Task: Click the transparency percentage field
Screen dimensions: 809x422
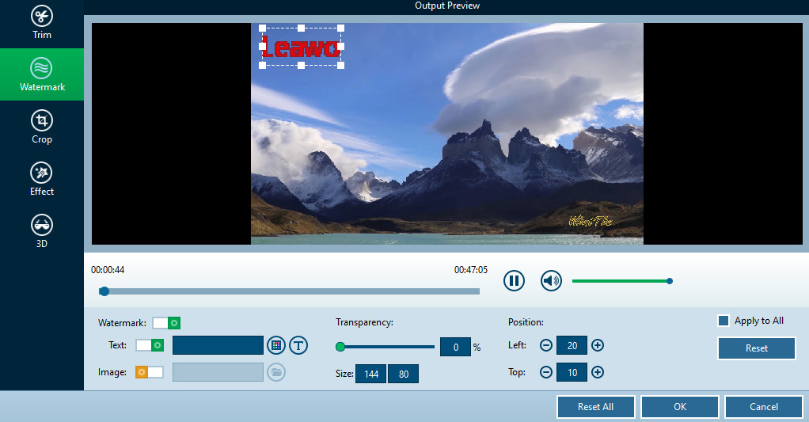Action: point(455,347)
